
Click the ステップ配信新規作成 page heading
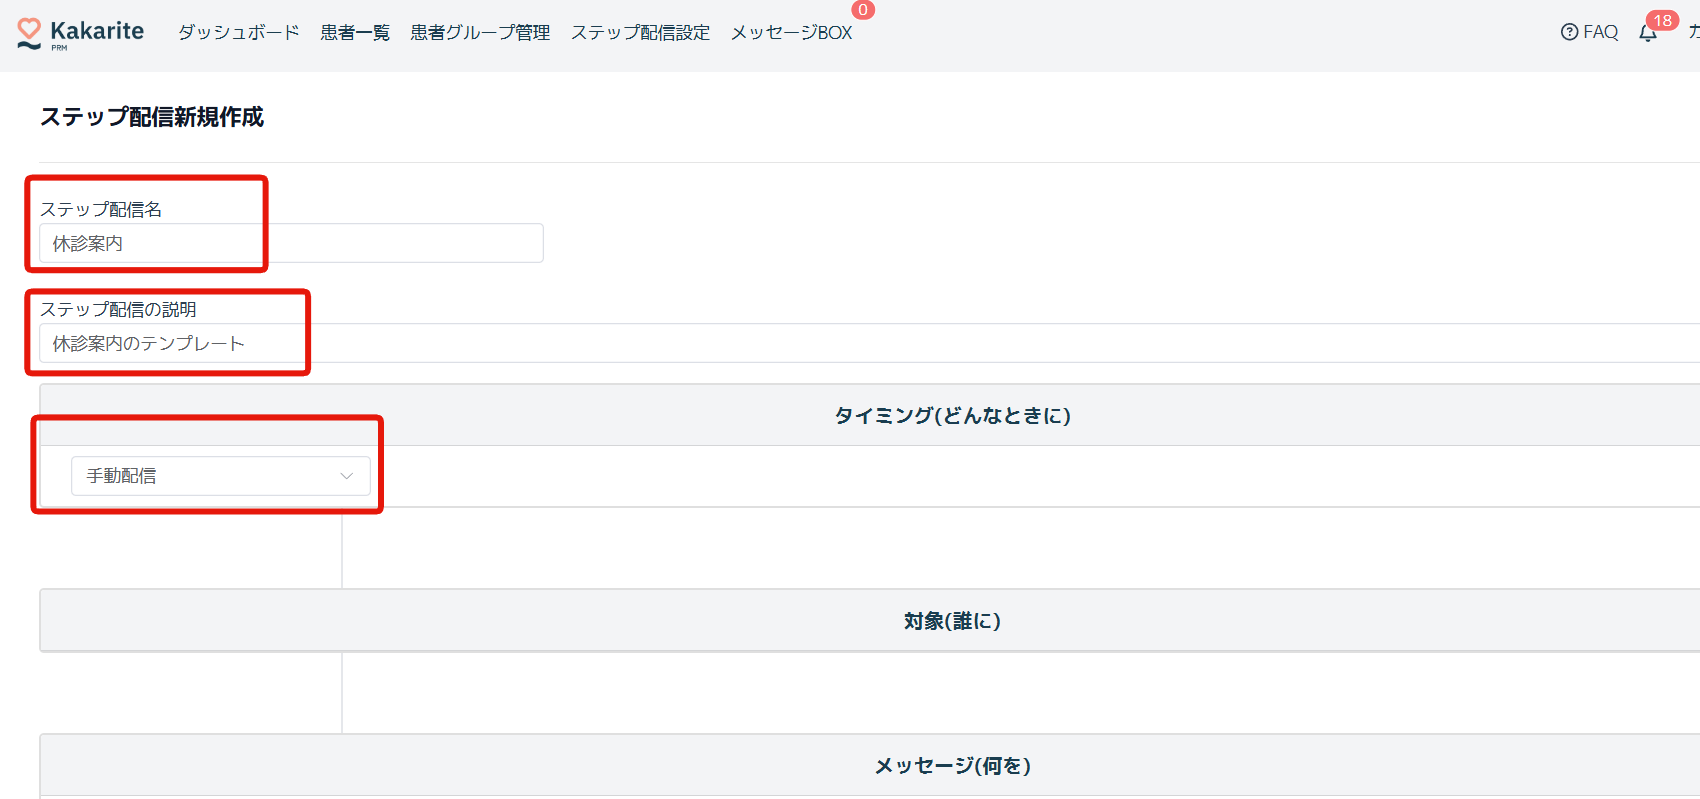point(152,117)
